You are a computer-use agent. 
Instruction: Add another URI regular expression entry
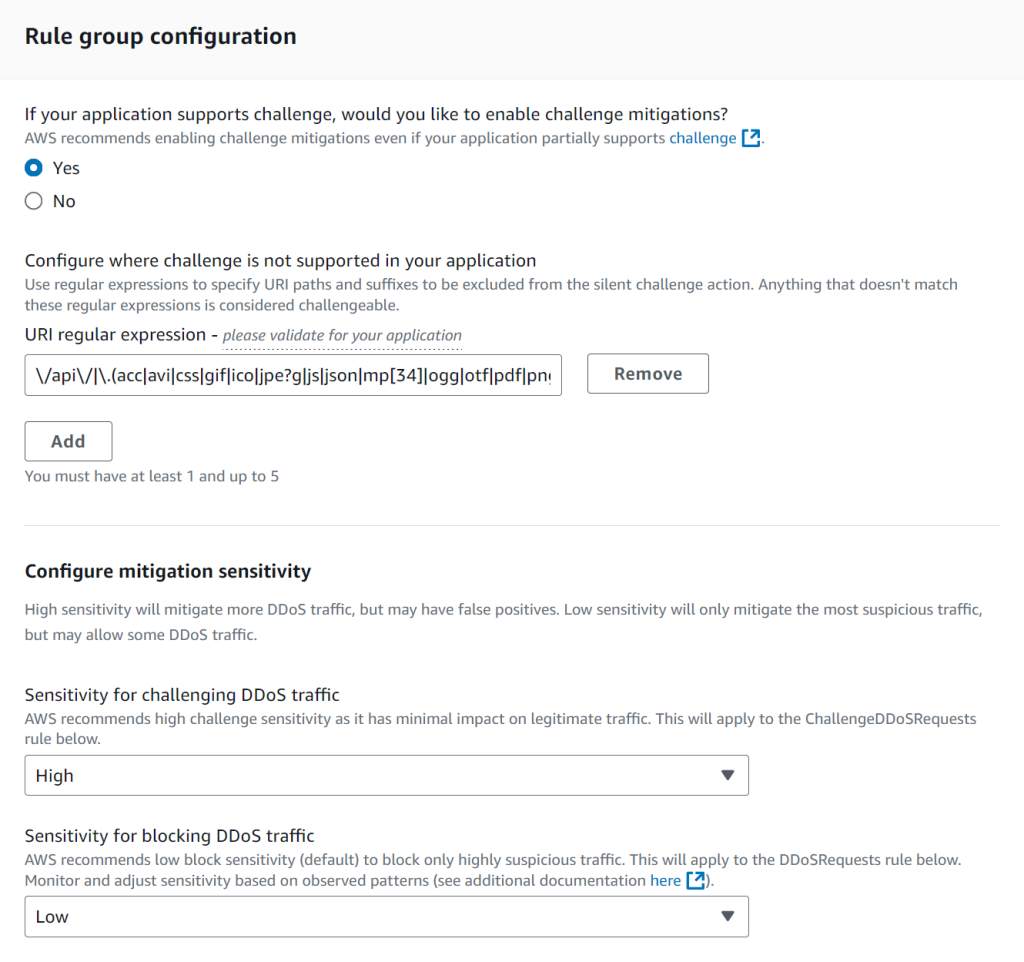point(68,441)
